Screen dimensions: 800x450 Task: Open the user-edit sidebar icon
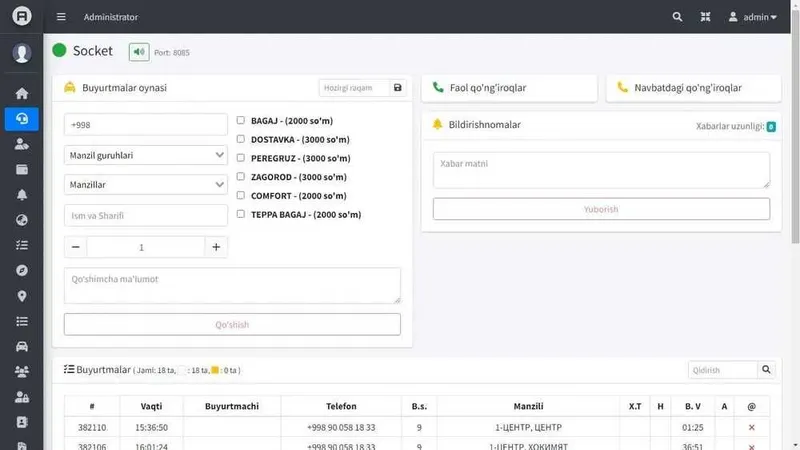click(x=21, y=144)
